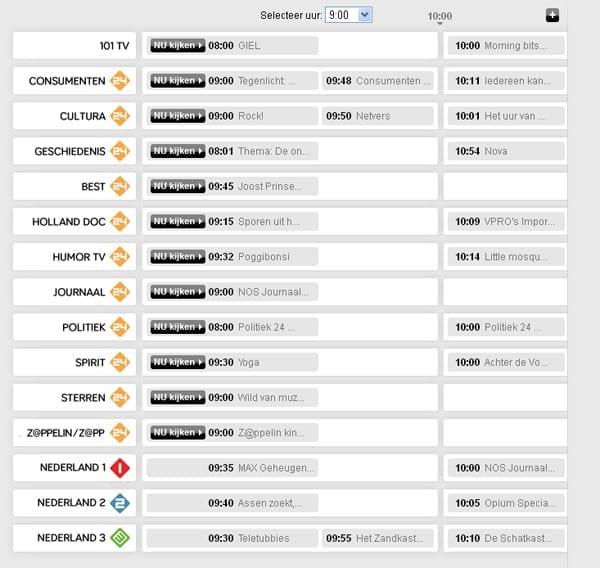600x568 pixels.
Task: Click NU kijken for Z@ppelin kin... program
Action: tap(178, 433)
